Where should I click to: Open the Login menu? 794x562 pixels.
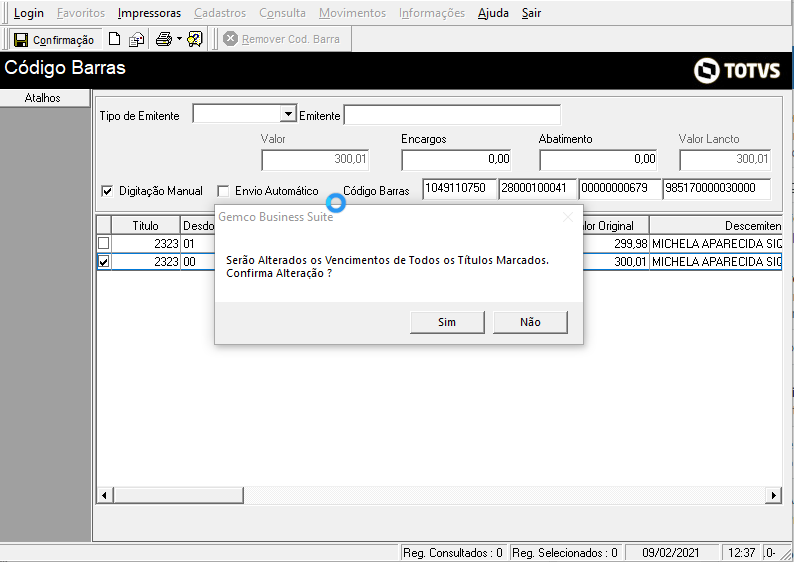[29, 13]
